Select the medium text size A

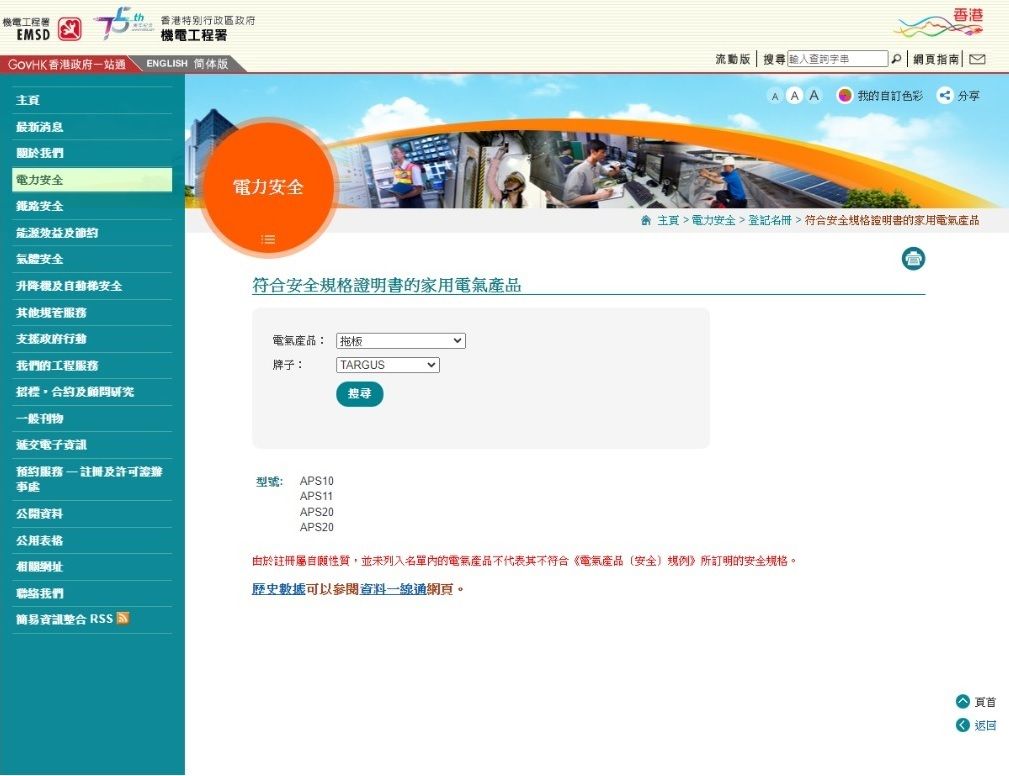pos(794,96)
